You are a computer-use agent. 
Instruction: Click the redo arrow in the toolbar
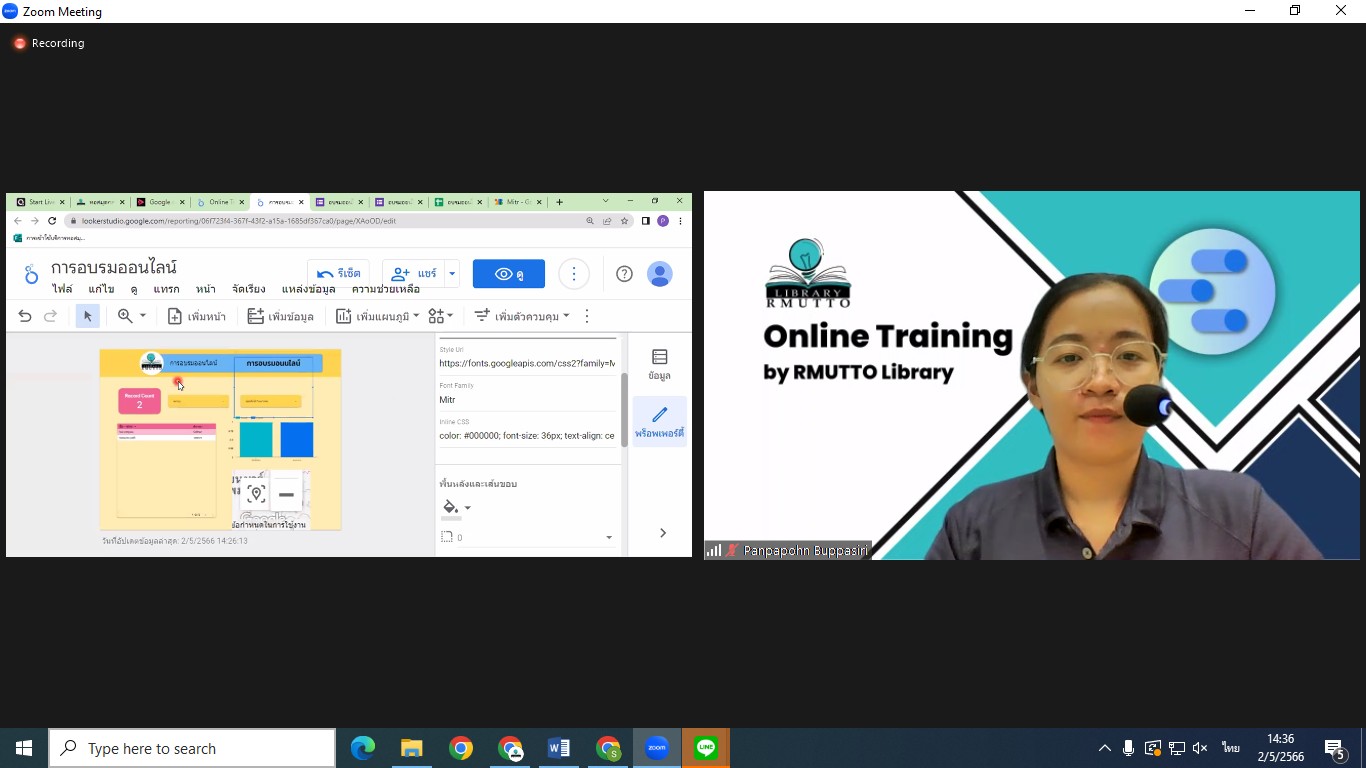50,316
